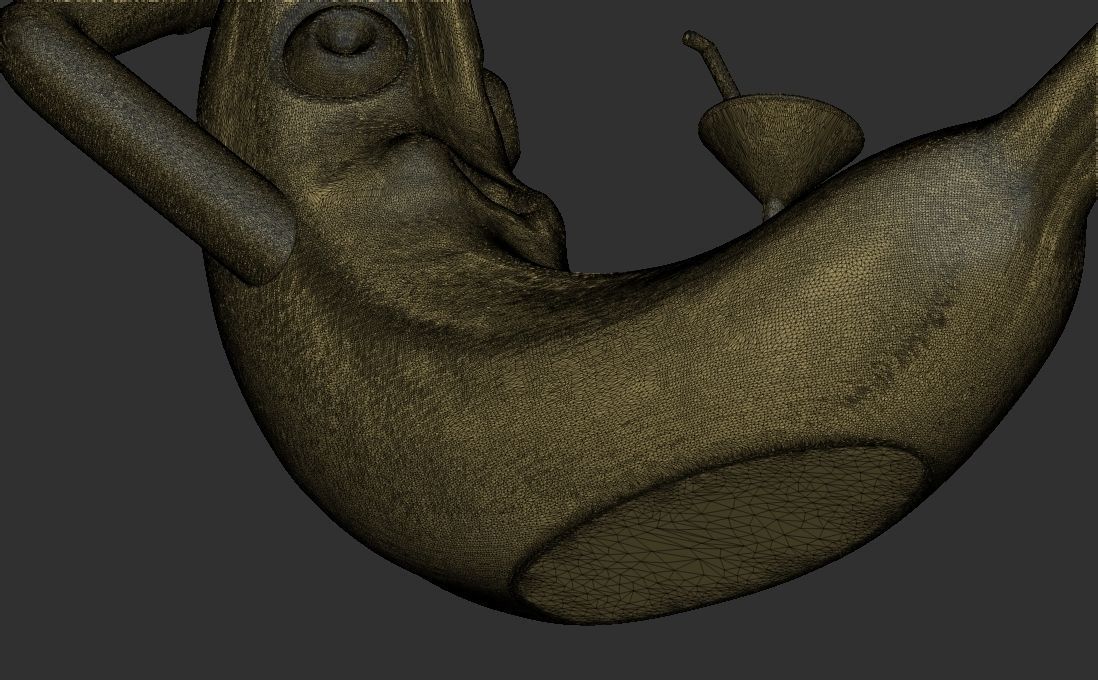Click the cylindrical arm tube on the left

(146, 144)
